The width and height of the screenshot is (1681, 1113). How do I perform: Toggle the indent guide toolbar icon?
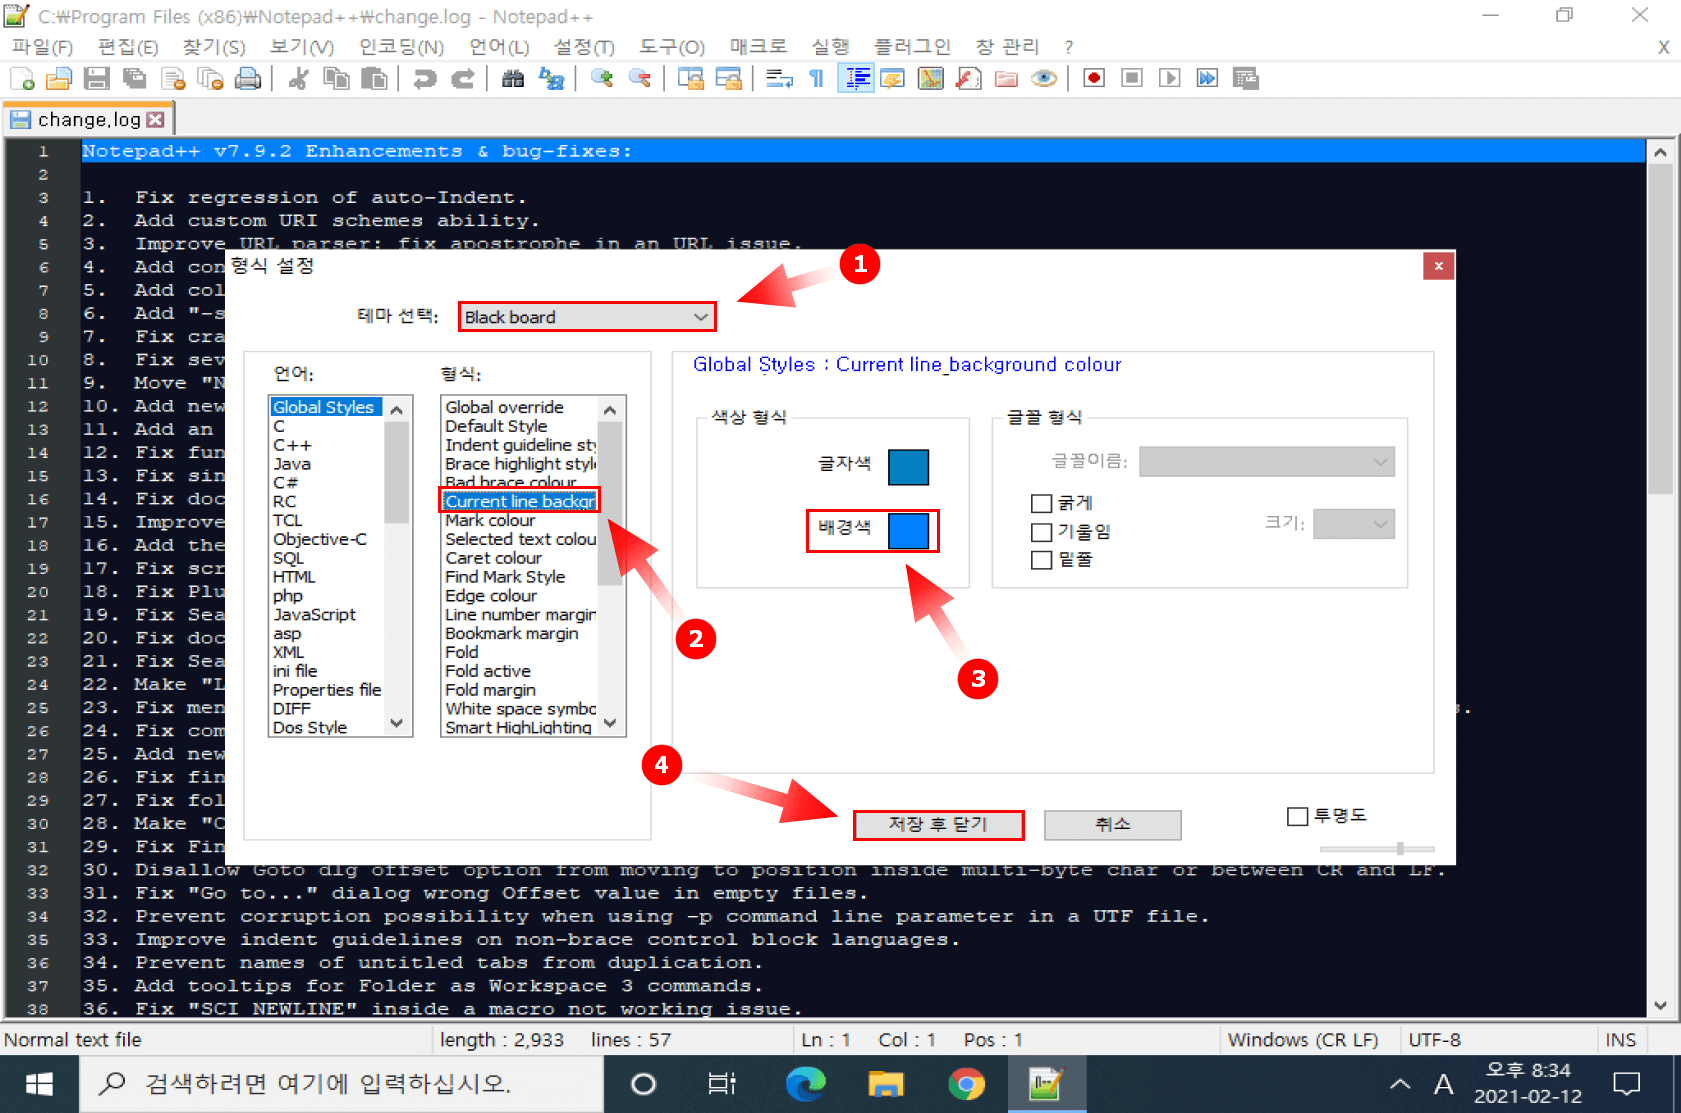click(x=857, y=79)
